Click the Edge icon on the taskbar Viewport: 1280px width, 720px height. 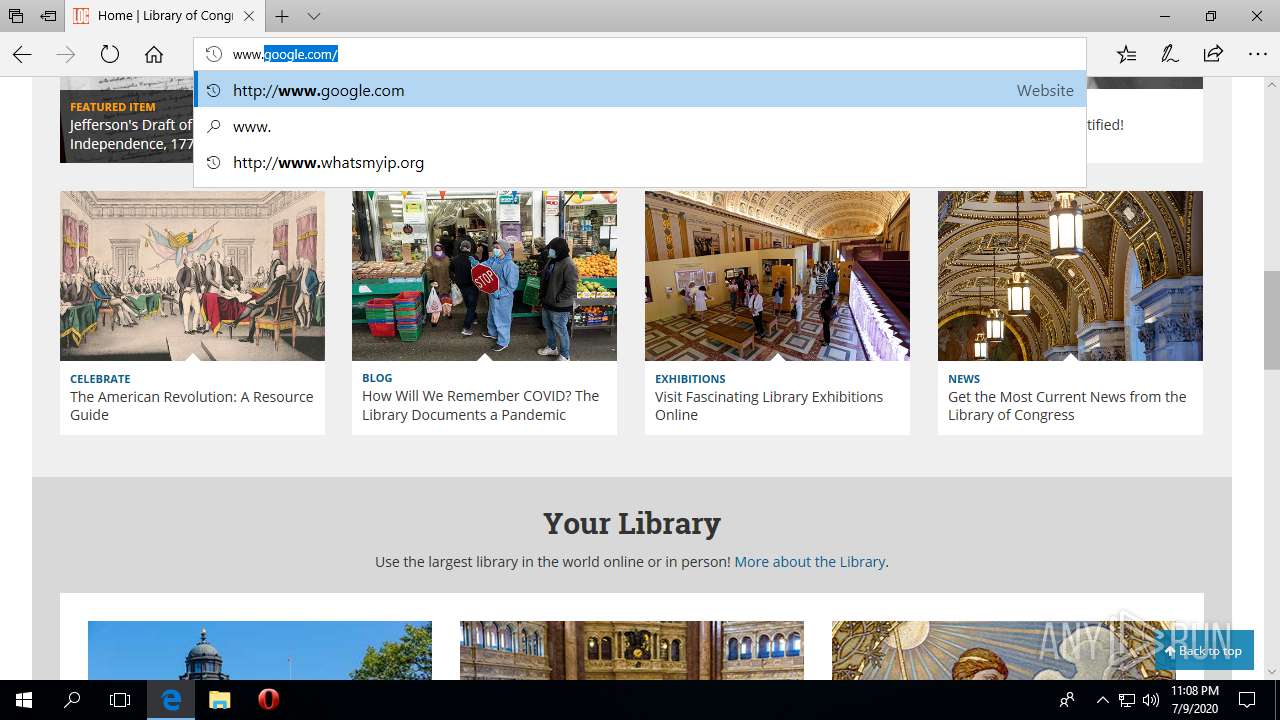point(172,700)
